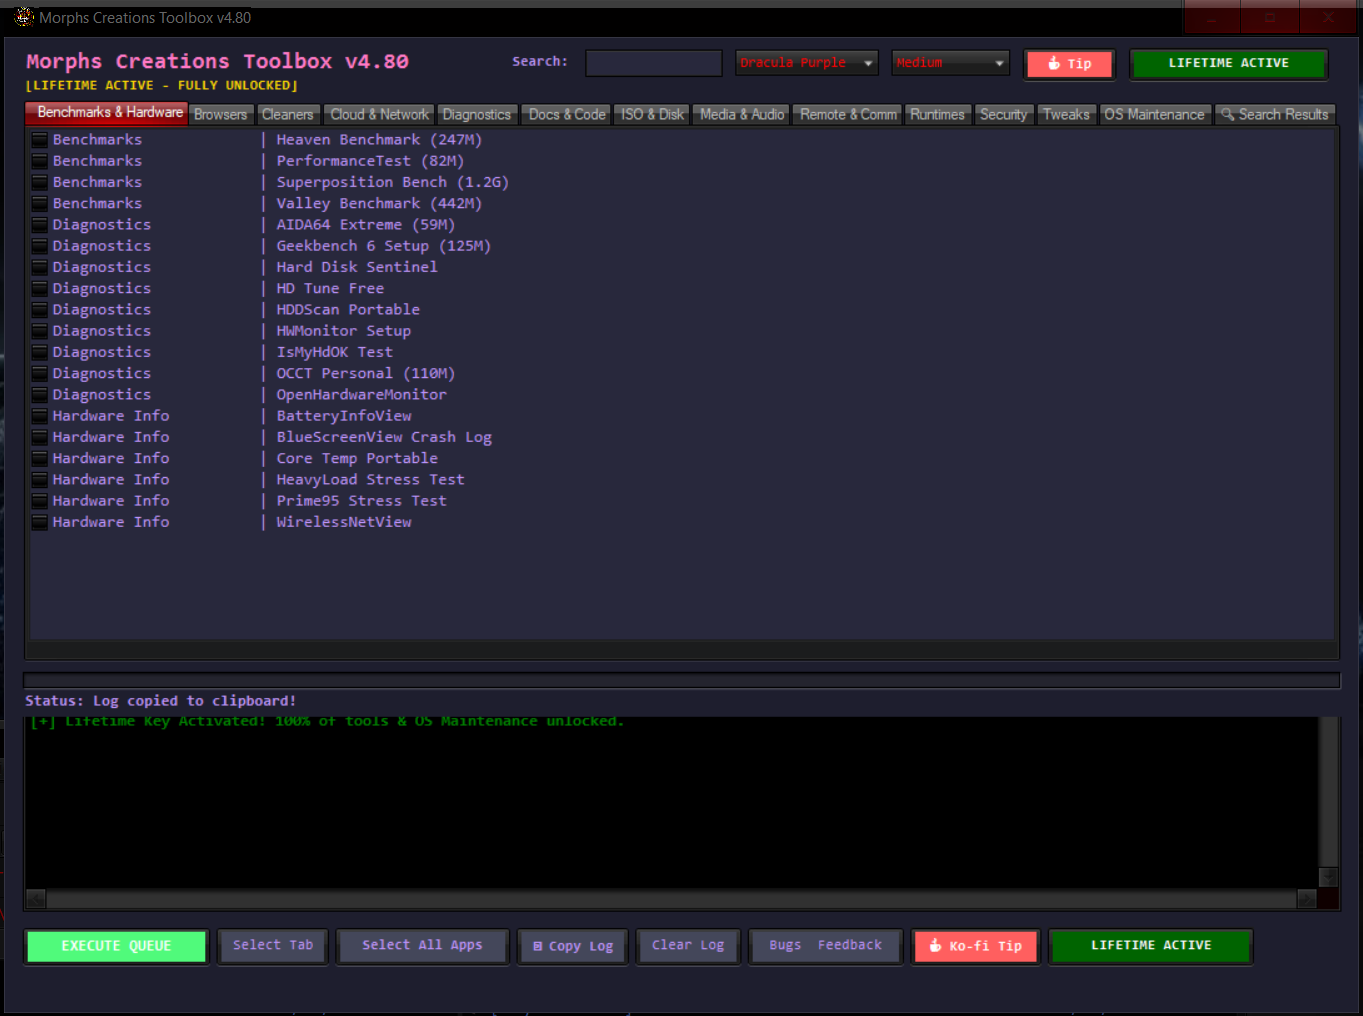Check the Valley Benchmark (442M) checkbox
Viewport: 1363px width, 1016px height.
(40, 204)
